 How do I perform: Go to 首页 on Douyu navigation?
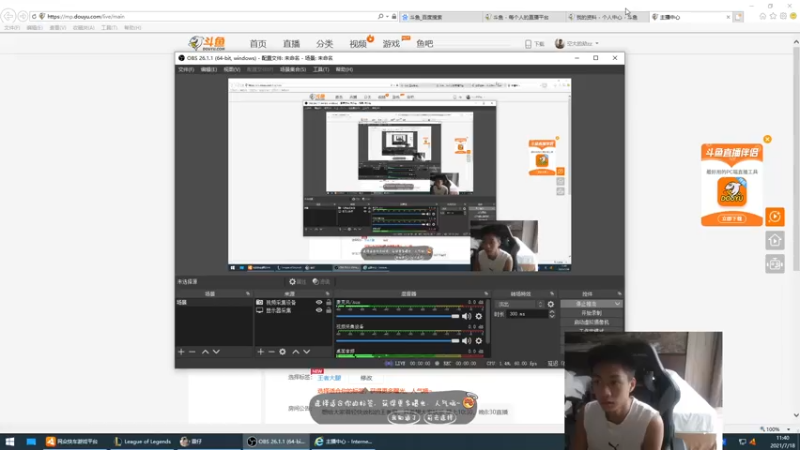pos(258,44)
